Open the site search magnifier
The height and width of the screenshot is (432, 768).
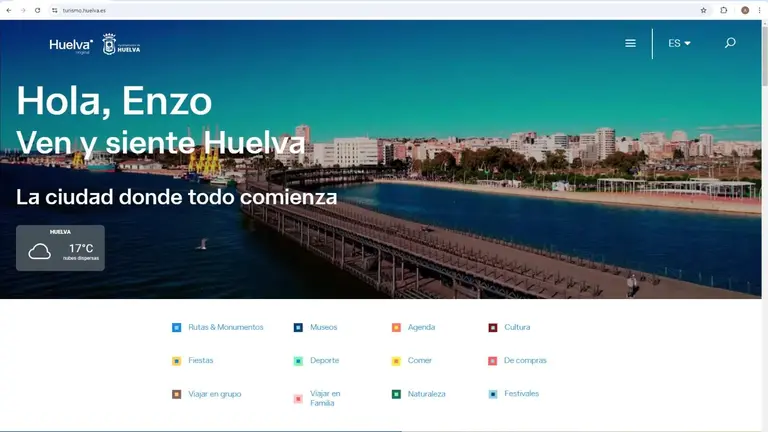(730, 43)
